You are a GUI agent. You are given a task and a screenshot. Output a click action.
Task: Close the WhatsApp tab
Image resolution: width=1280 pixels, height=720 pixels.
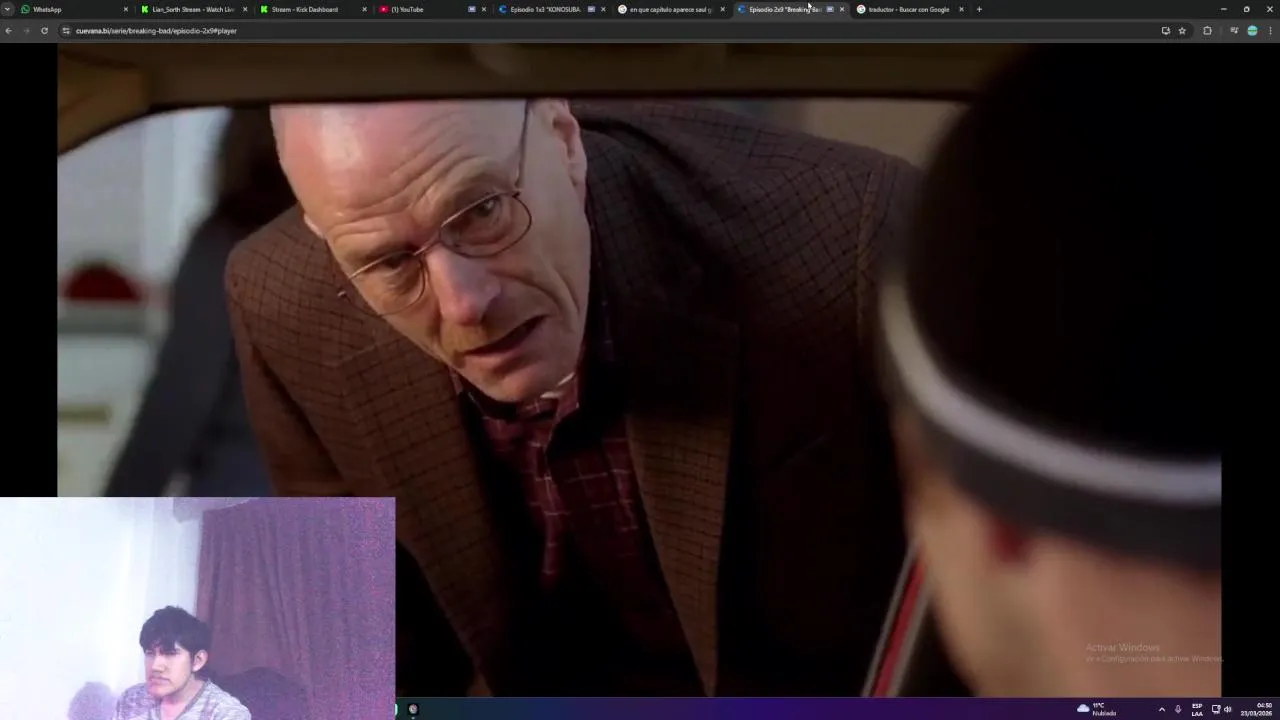point(126,9)
